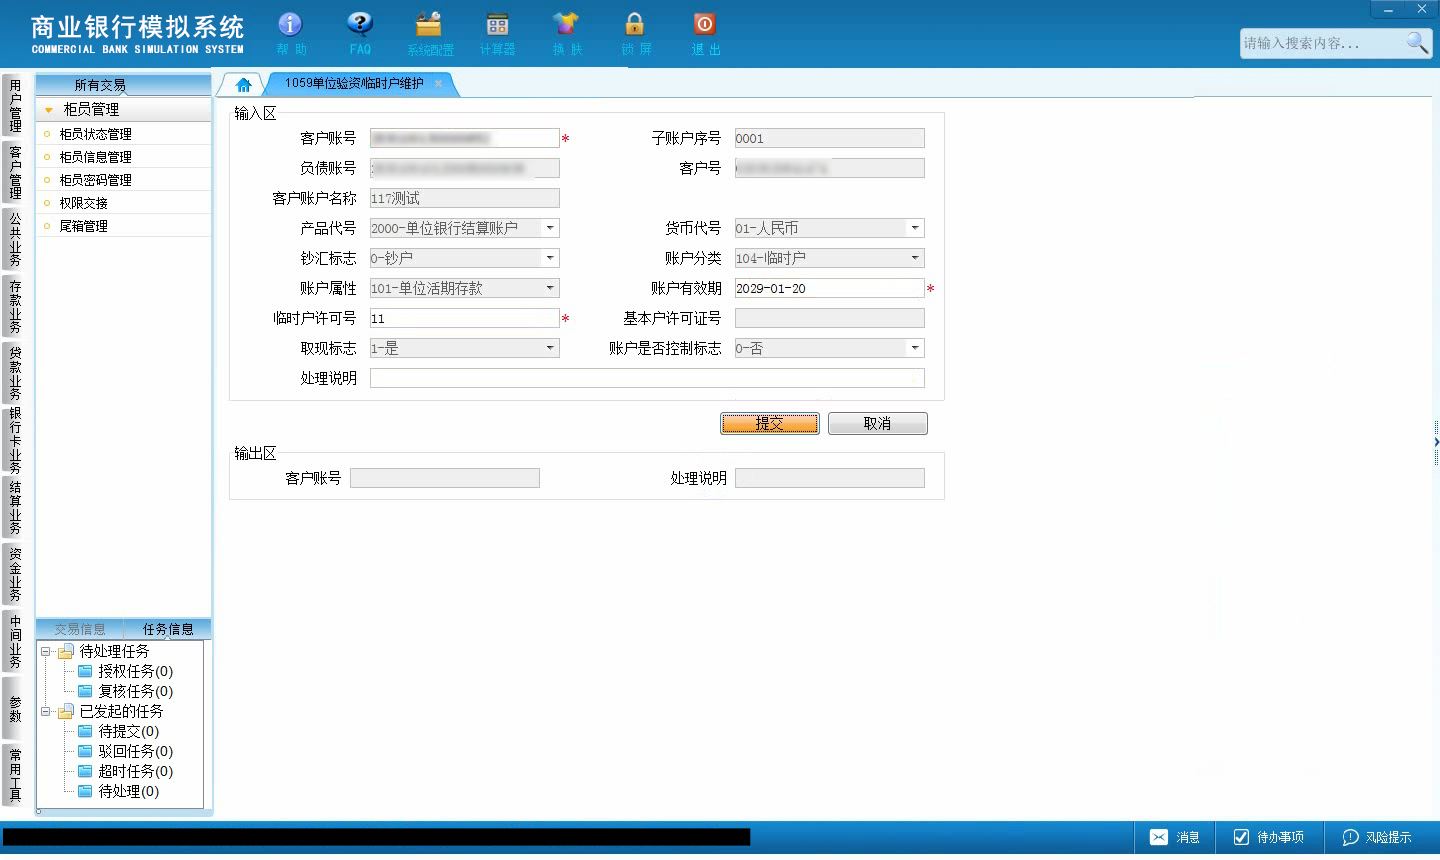Open the 取现标志 dropdown
The height and width of the screenshot is (860, 1440).
click(550, 348)
